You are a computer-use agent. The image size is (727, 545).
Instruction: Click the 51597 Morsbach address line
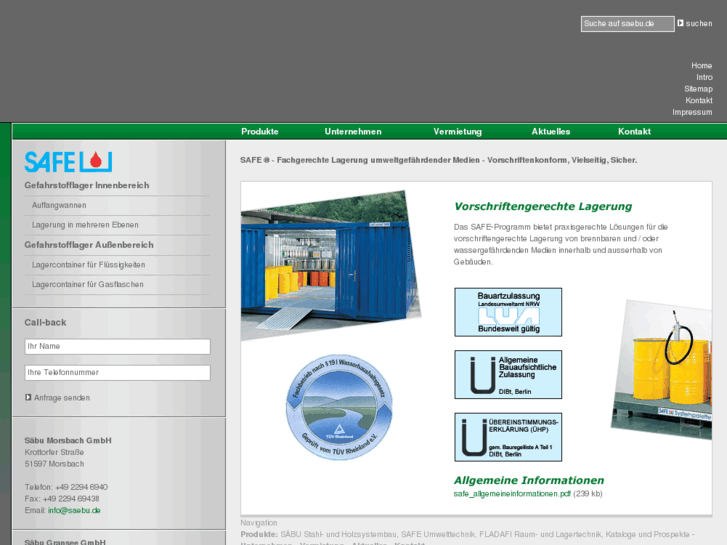coord(54,464)
